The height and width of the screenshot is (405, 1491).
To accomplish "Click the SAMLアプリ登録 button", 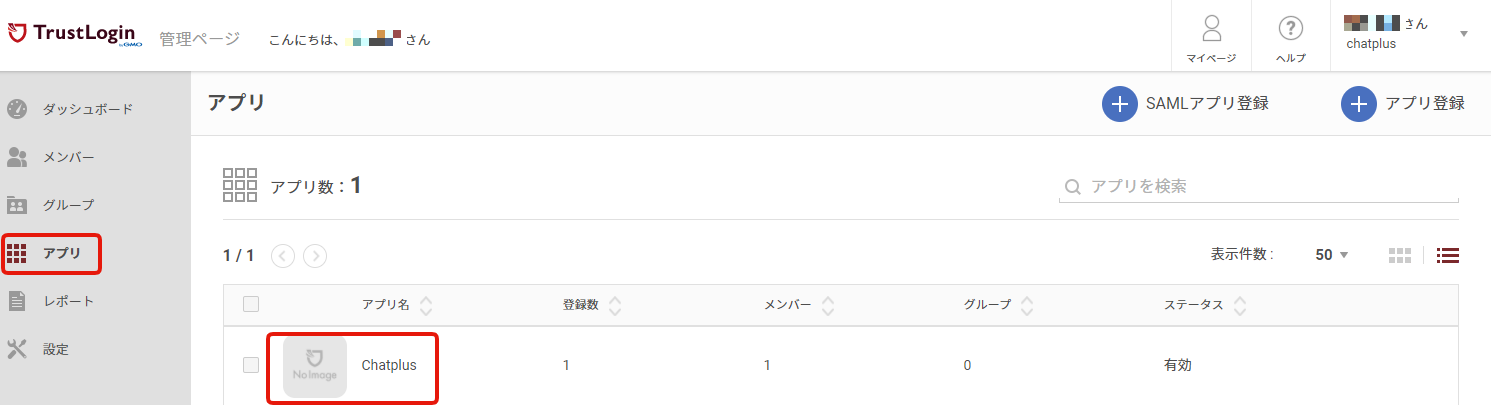I will click(x=1185, y=103).
